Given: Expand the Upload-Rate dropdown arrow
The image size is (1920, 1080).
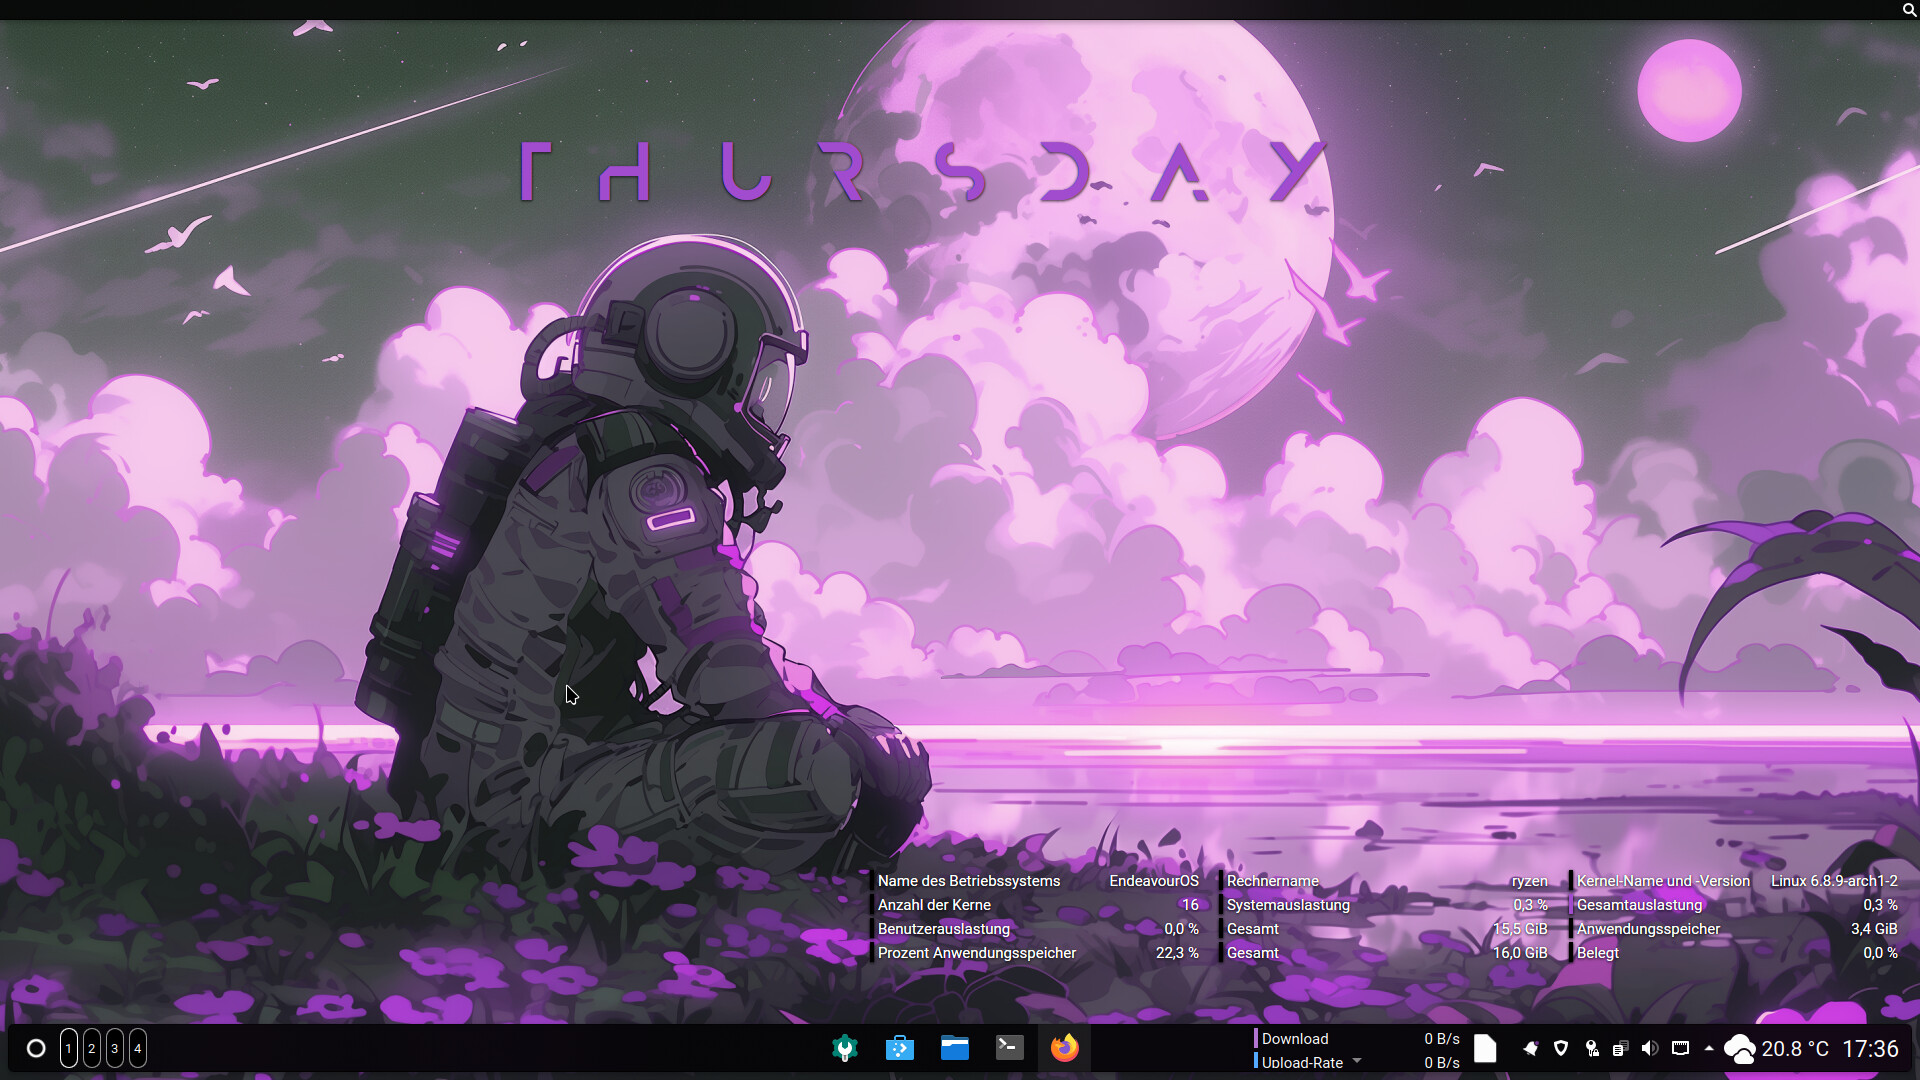Looking at the screenshot, I should point(1357,1061).
